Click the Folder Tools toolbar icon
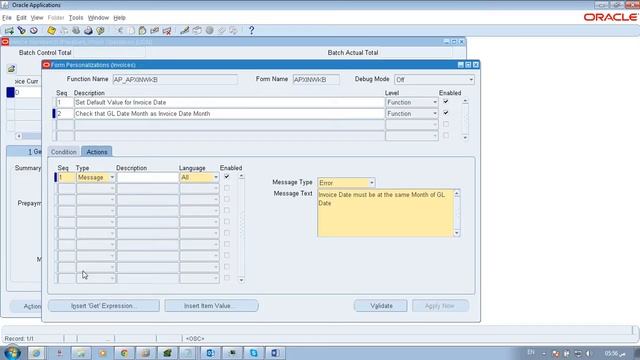640x360 pixels. tap(233, 31)
